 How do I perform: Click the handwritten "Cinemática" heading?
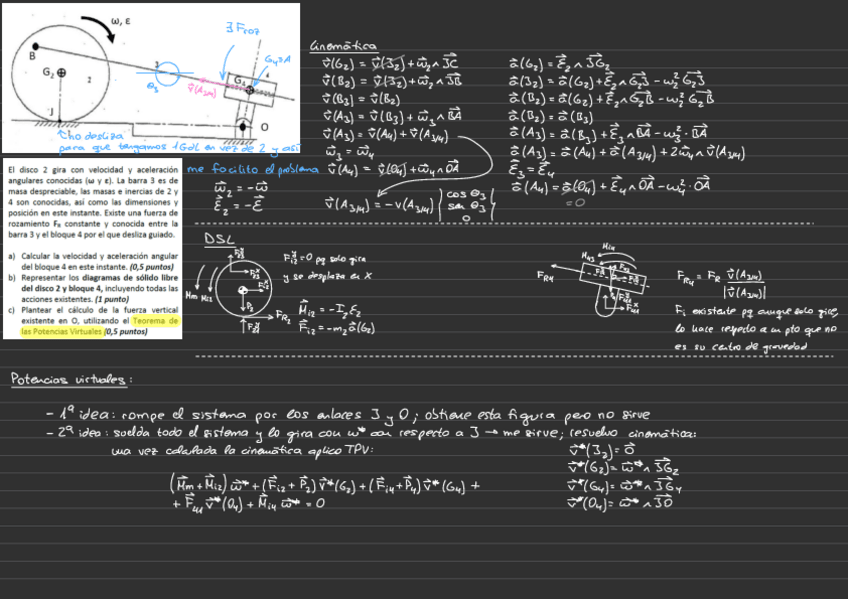(x=343, y=46)
